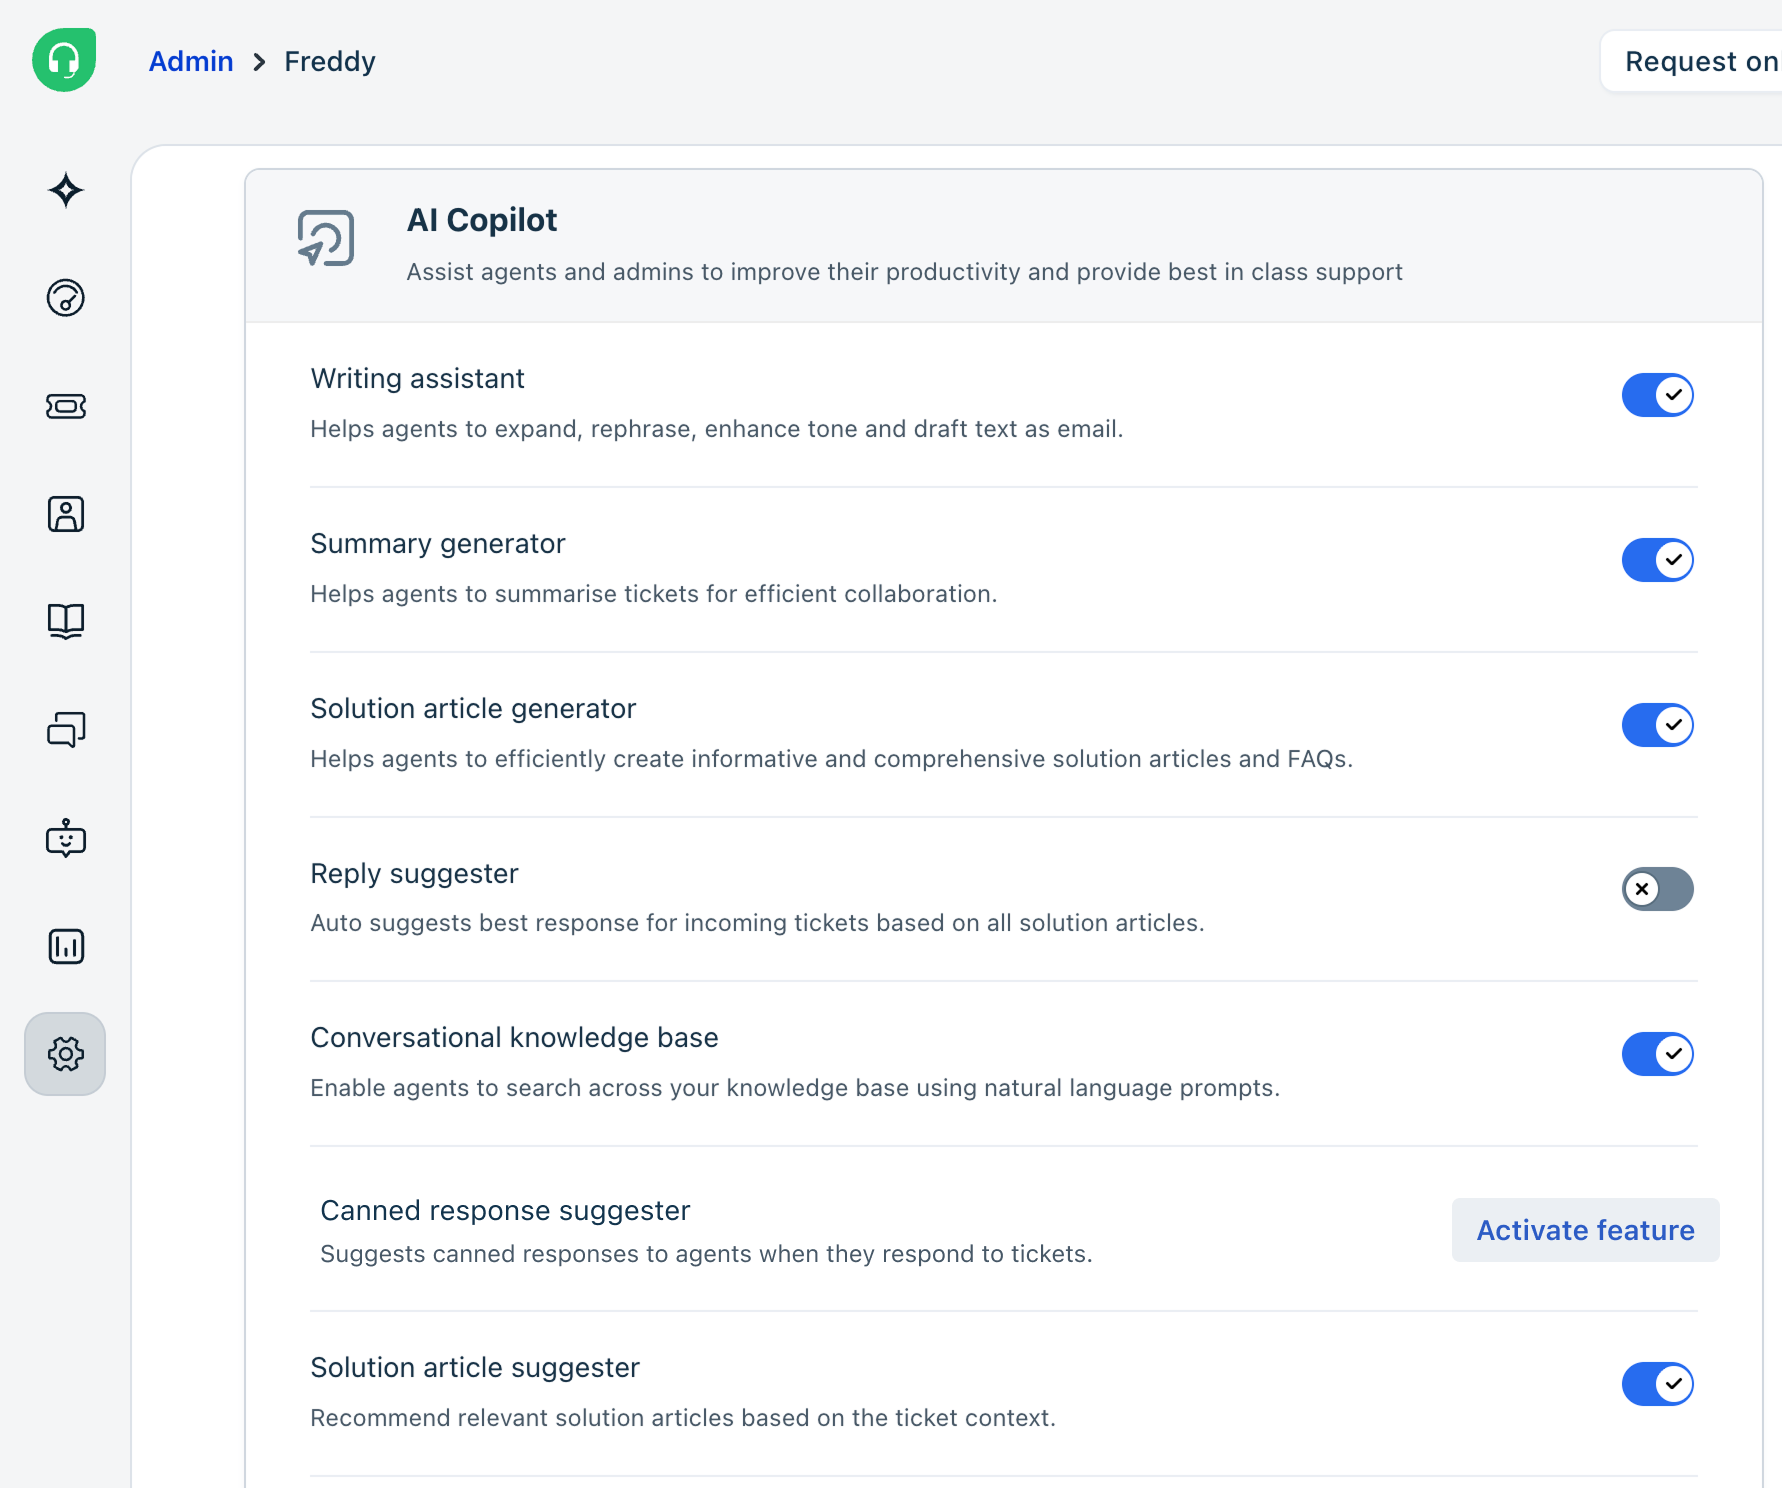Click the AI Copilot heading
Screen dimensions: 1782x1488
482,220
